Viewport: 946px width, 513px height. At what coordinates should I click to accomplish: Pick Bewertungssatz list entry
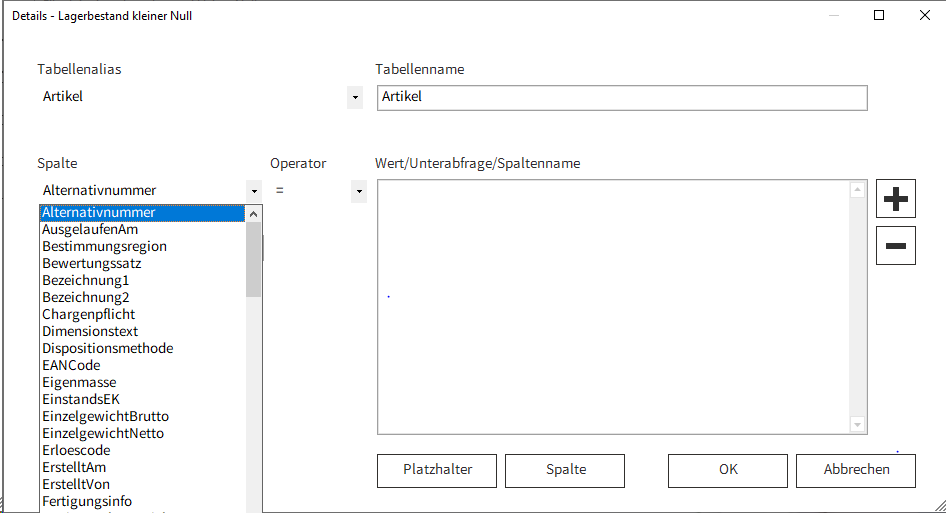pos(142,264)
